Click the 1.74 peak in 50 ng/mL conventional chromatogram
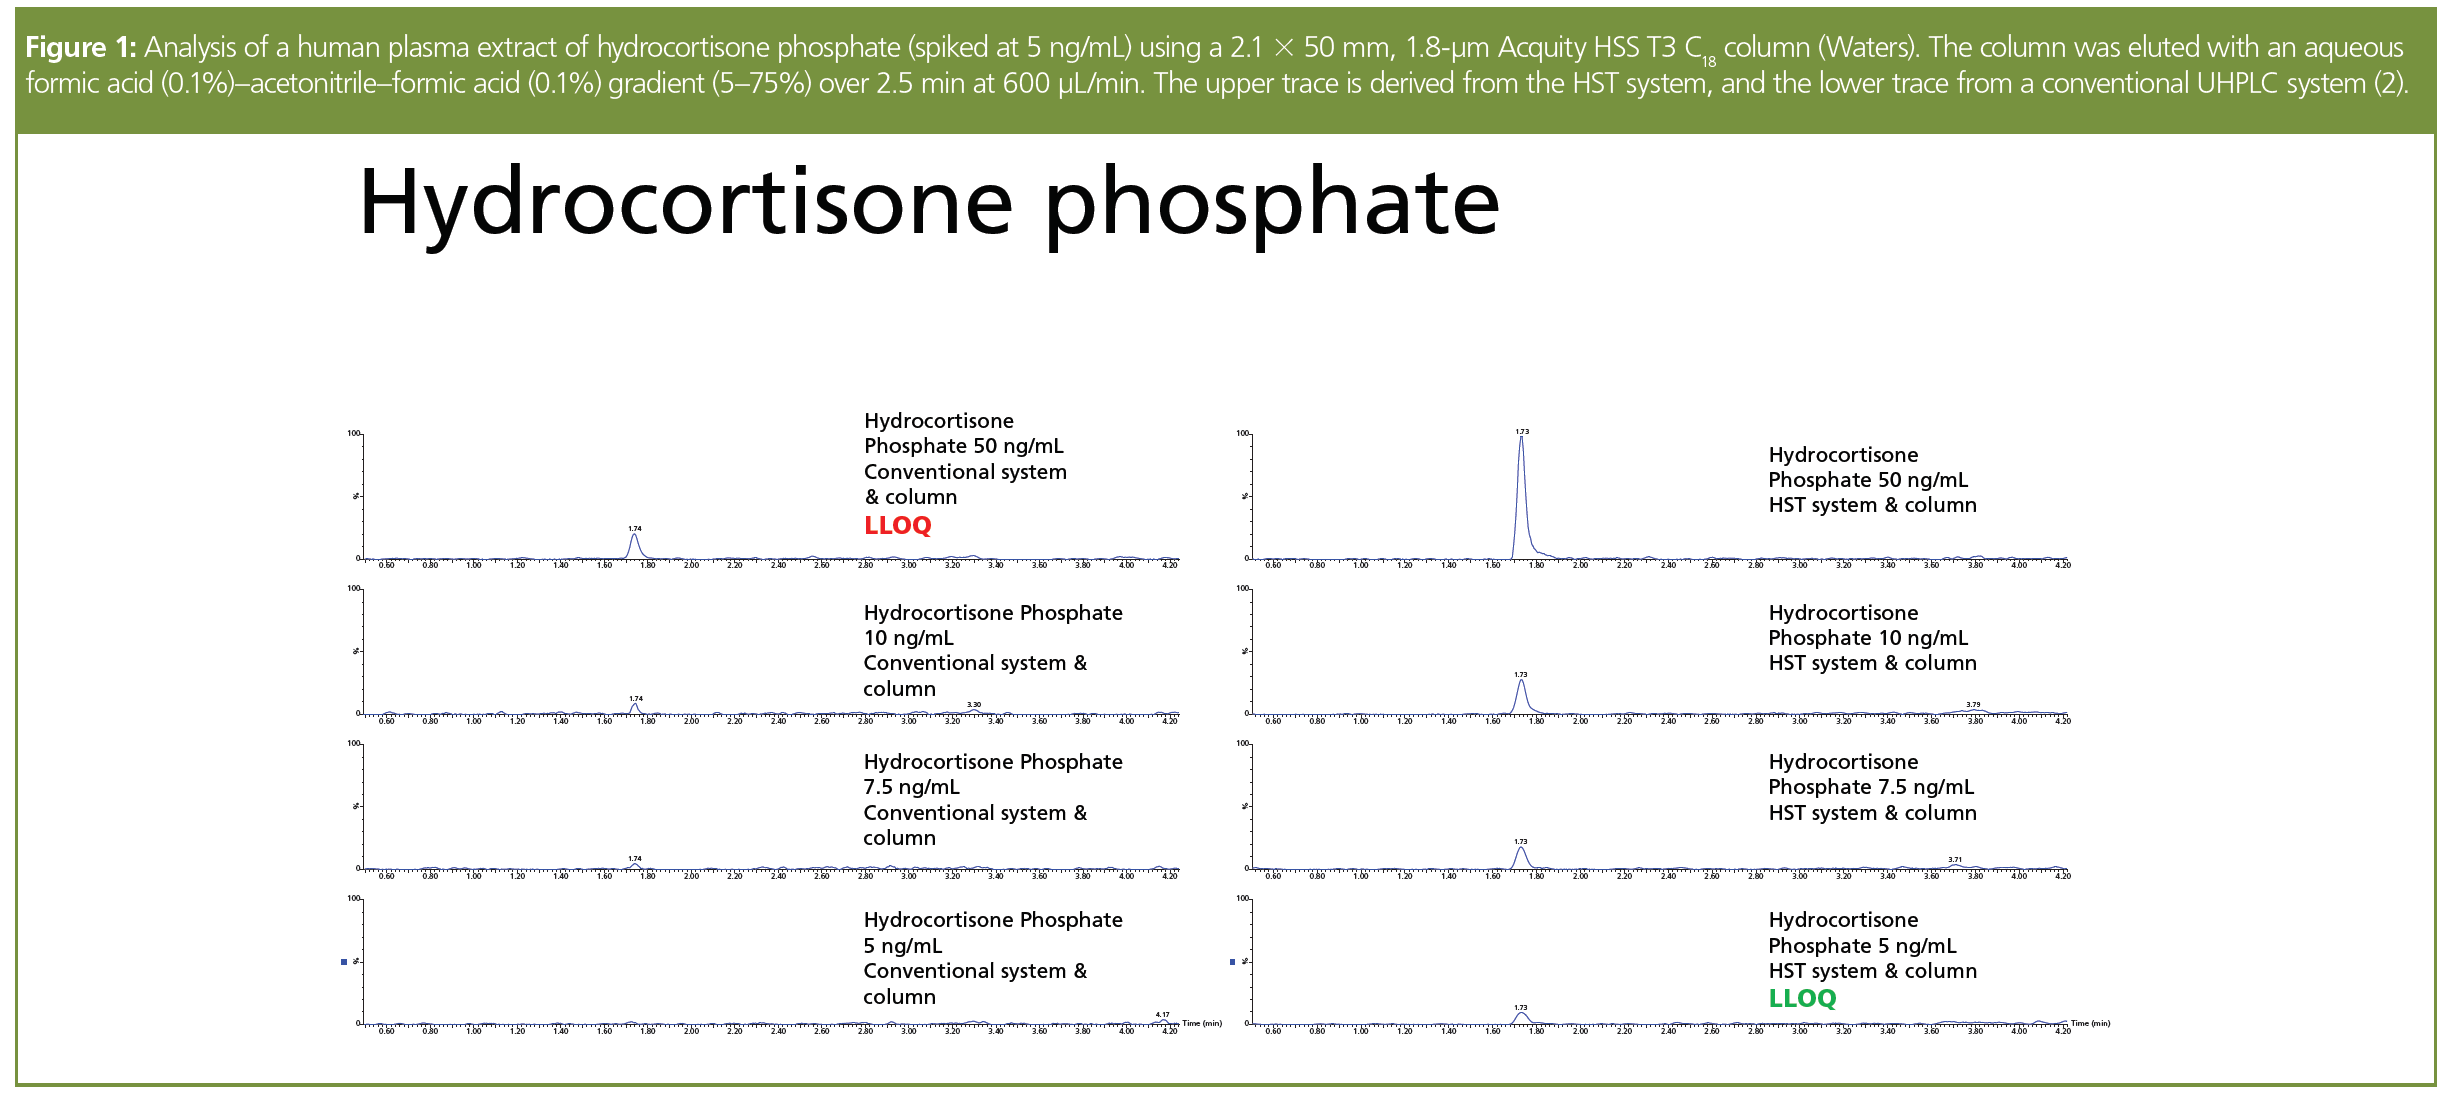Screen dimensions: 2450x1100 pyautogui.click(x=634, y=545)
